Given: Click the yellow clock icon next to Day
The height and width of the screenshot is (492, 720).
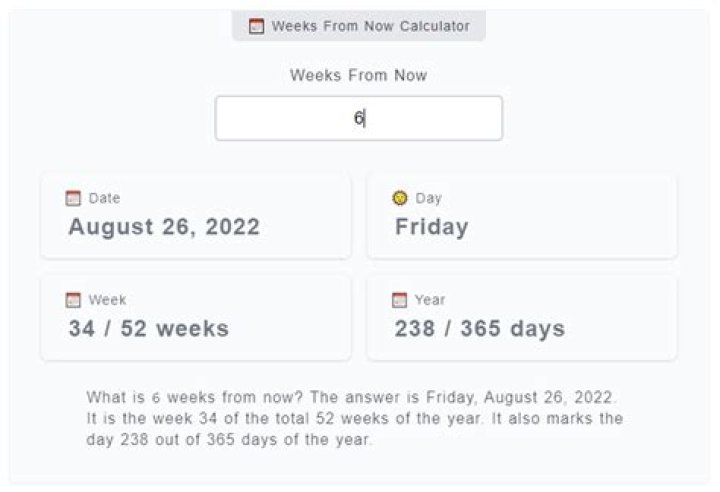Looking at the screenshot, I should (400, 198).
